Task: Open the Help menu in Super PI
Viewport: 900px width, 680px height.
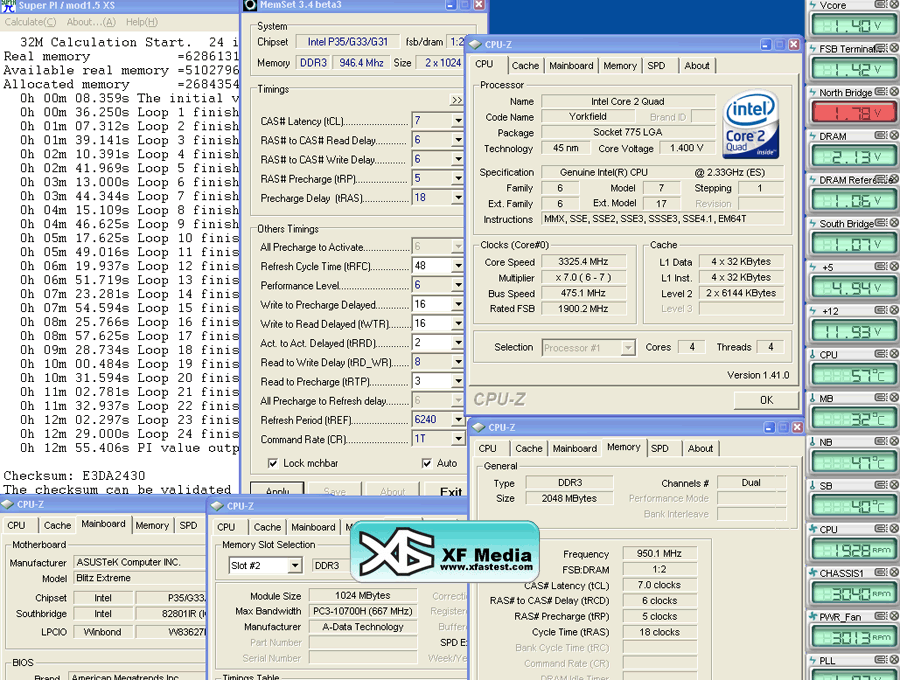Action: (x=142, y=22)
